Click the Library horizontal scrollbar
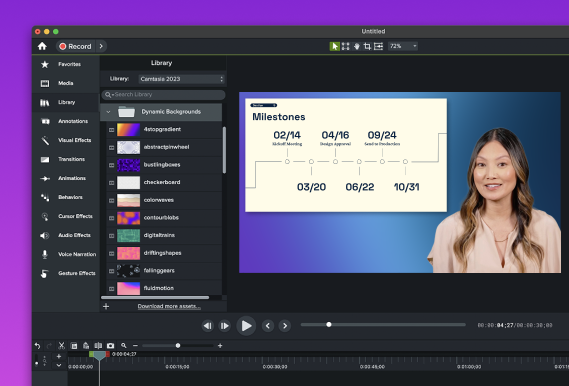The image size is (569, 386). point(155,297)
